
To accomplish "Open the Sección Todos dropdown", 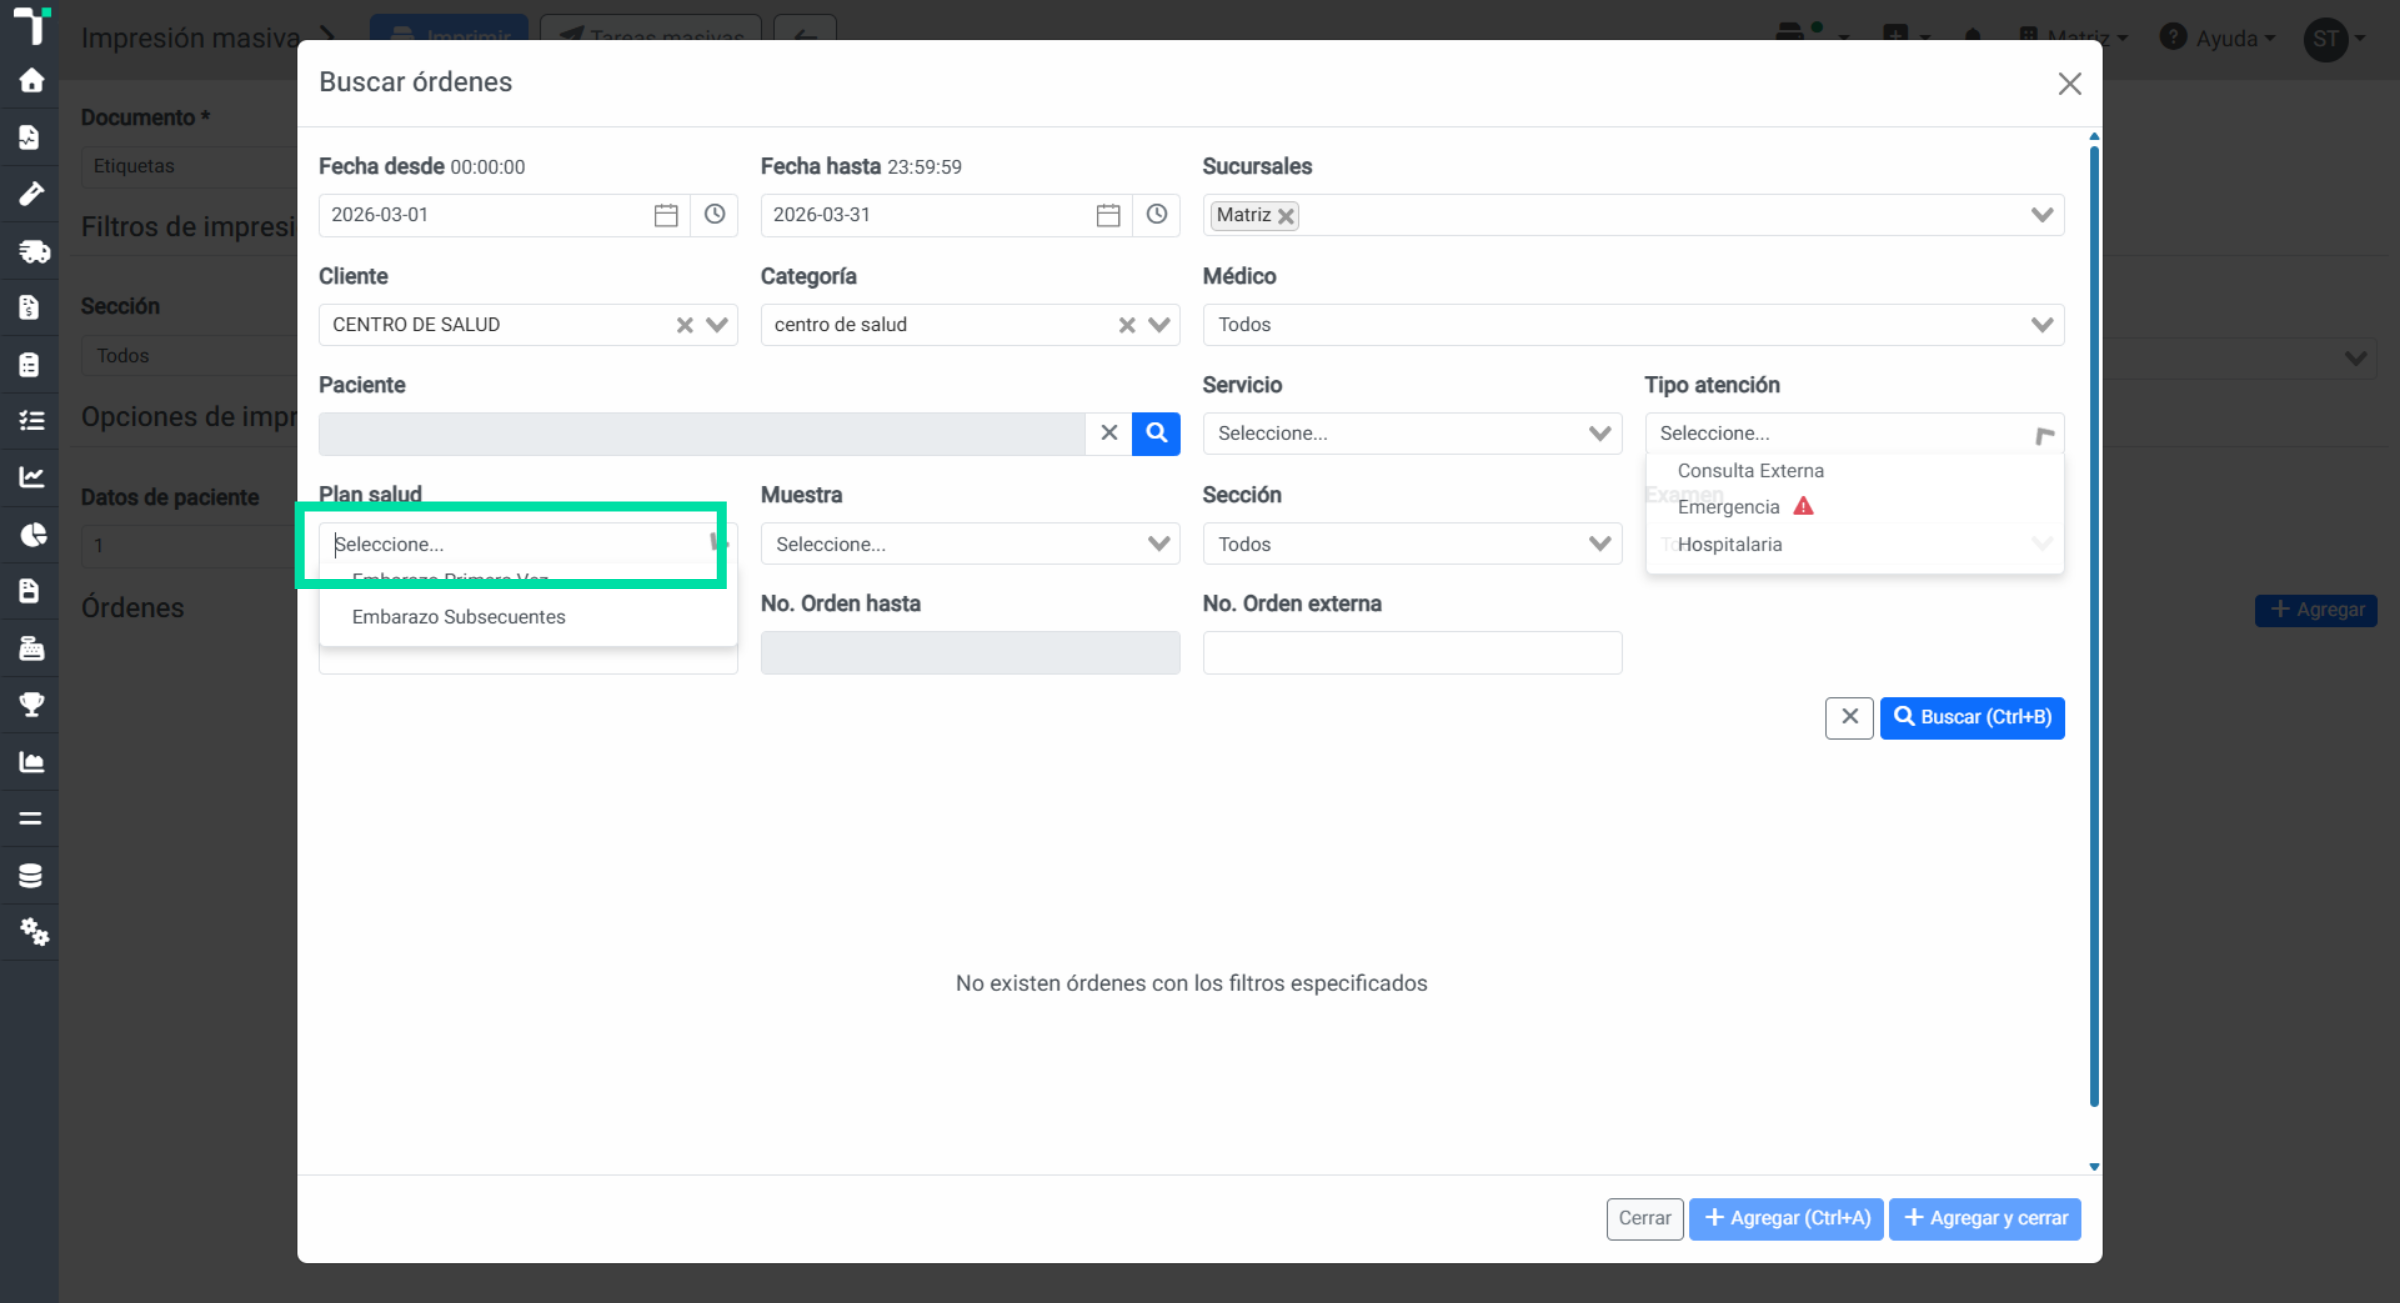I will [x=1412, y=544].
